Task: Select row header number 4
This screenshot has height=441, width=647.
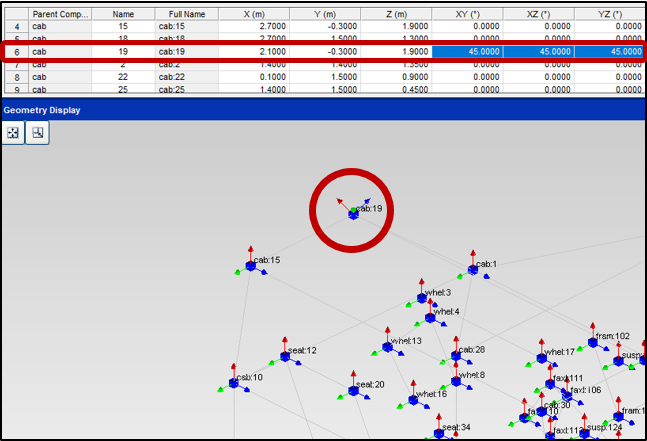Action: 17,26
